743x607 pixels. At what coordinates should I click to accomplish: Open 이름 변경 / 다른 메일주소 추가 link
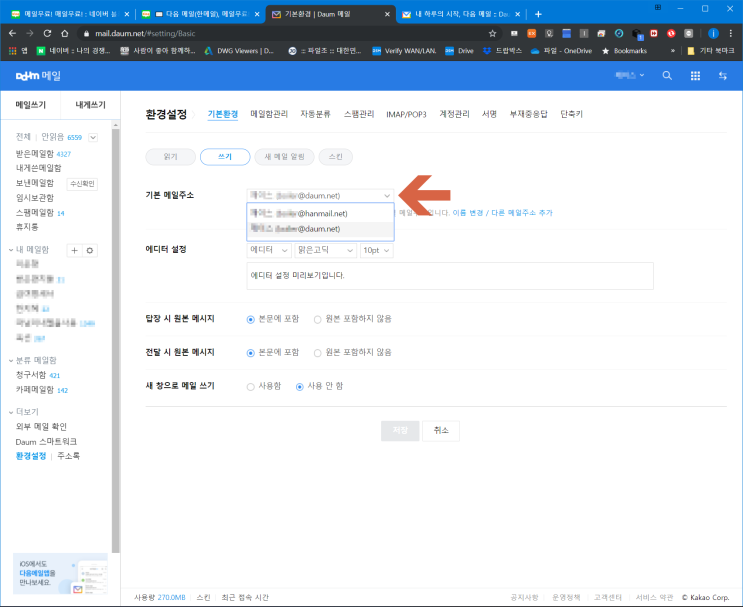502,213
